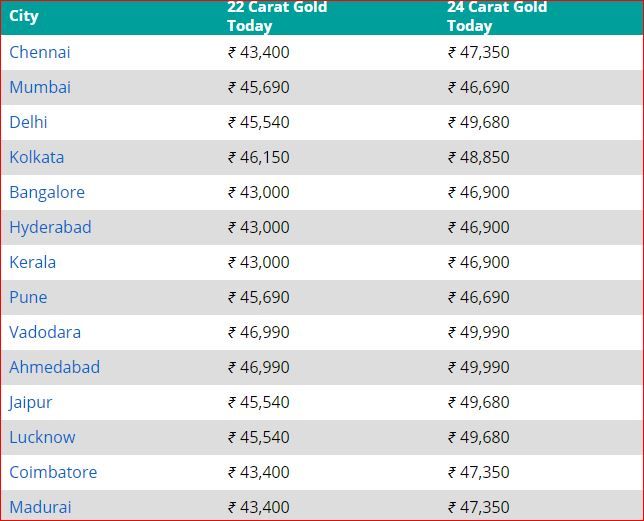Select Kolkata's 22 carat price ₹ 46,150
Image resolution: width=644 pixels, height=521 pixels.
259,157
